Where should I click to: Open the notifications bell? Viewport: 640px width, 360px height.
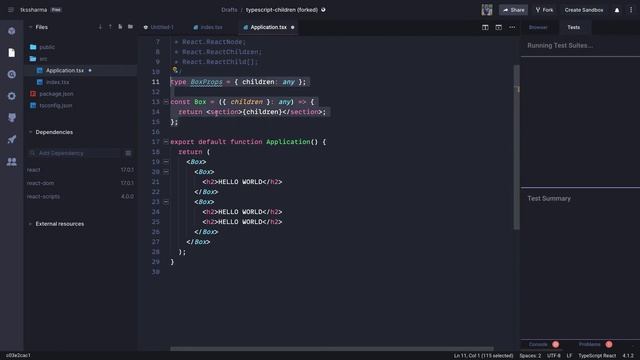(x=617, y=10)
